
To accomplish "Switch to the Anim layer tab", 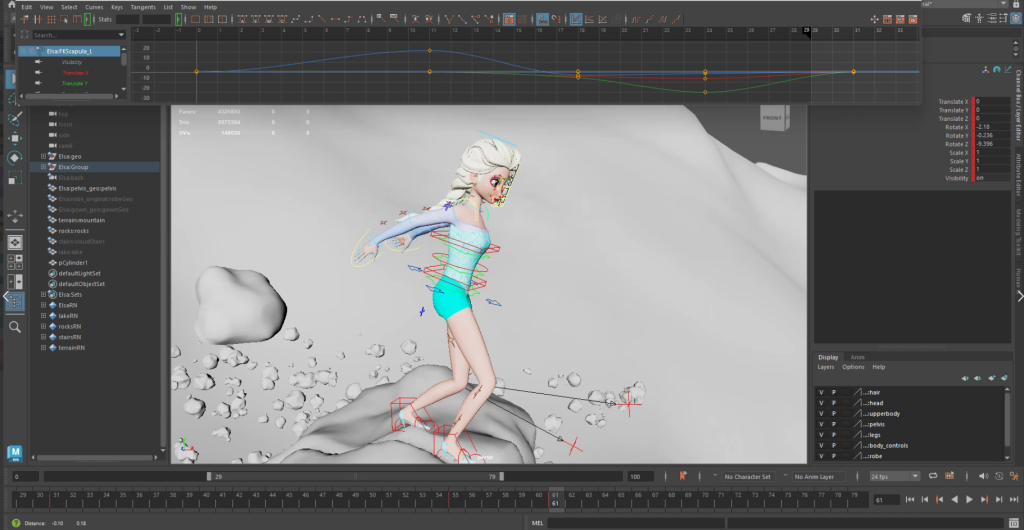I will [x=857, y=357].
